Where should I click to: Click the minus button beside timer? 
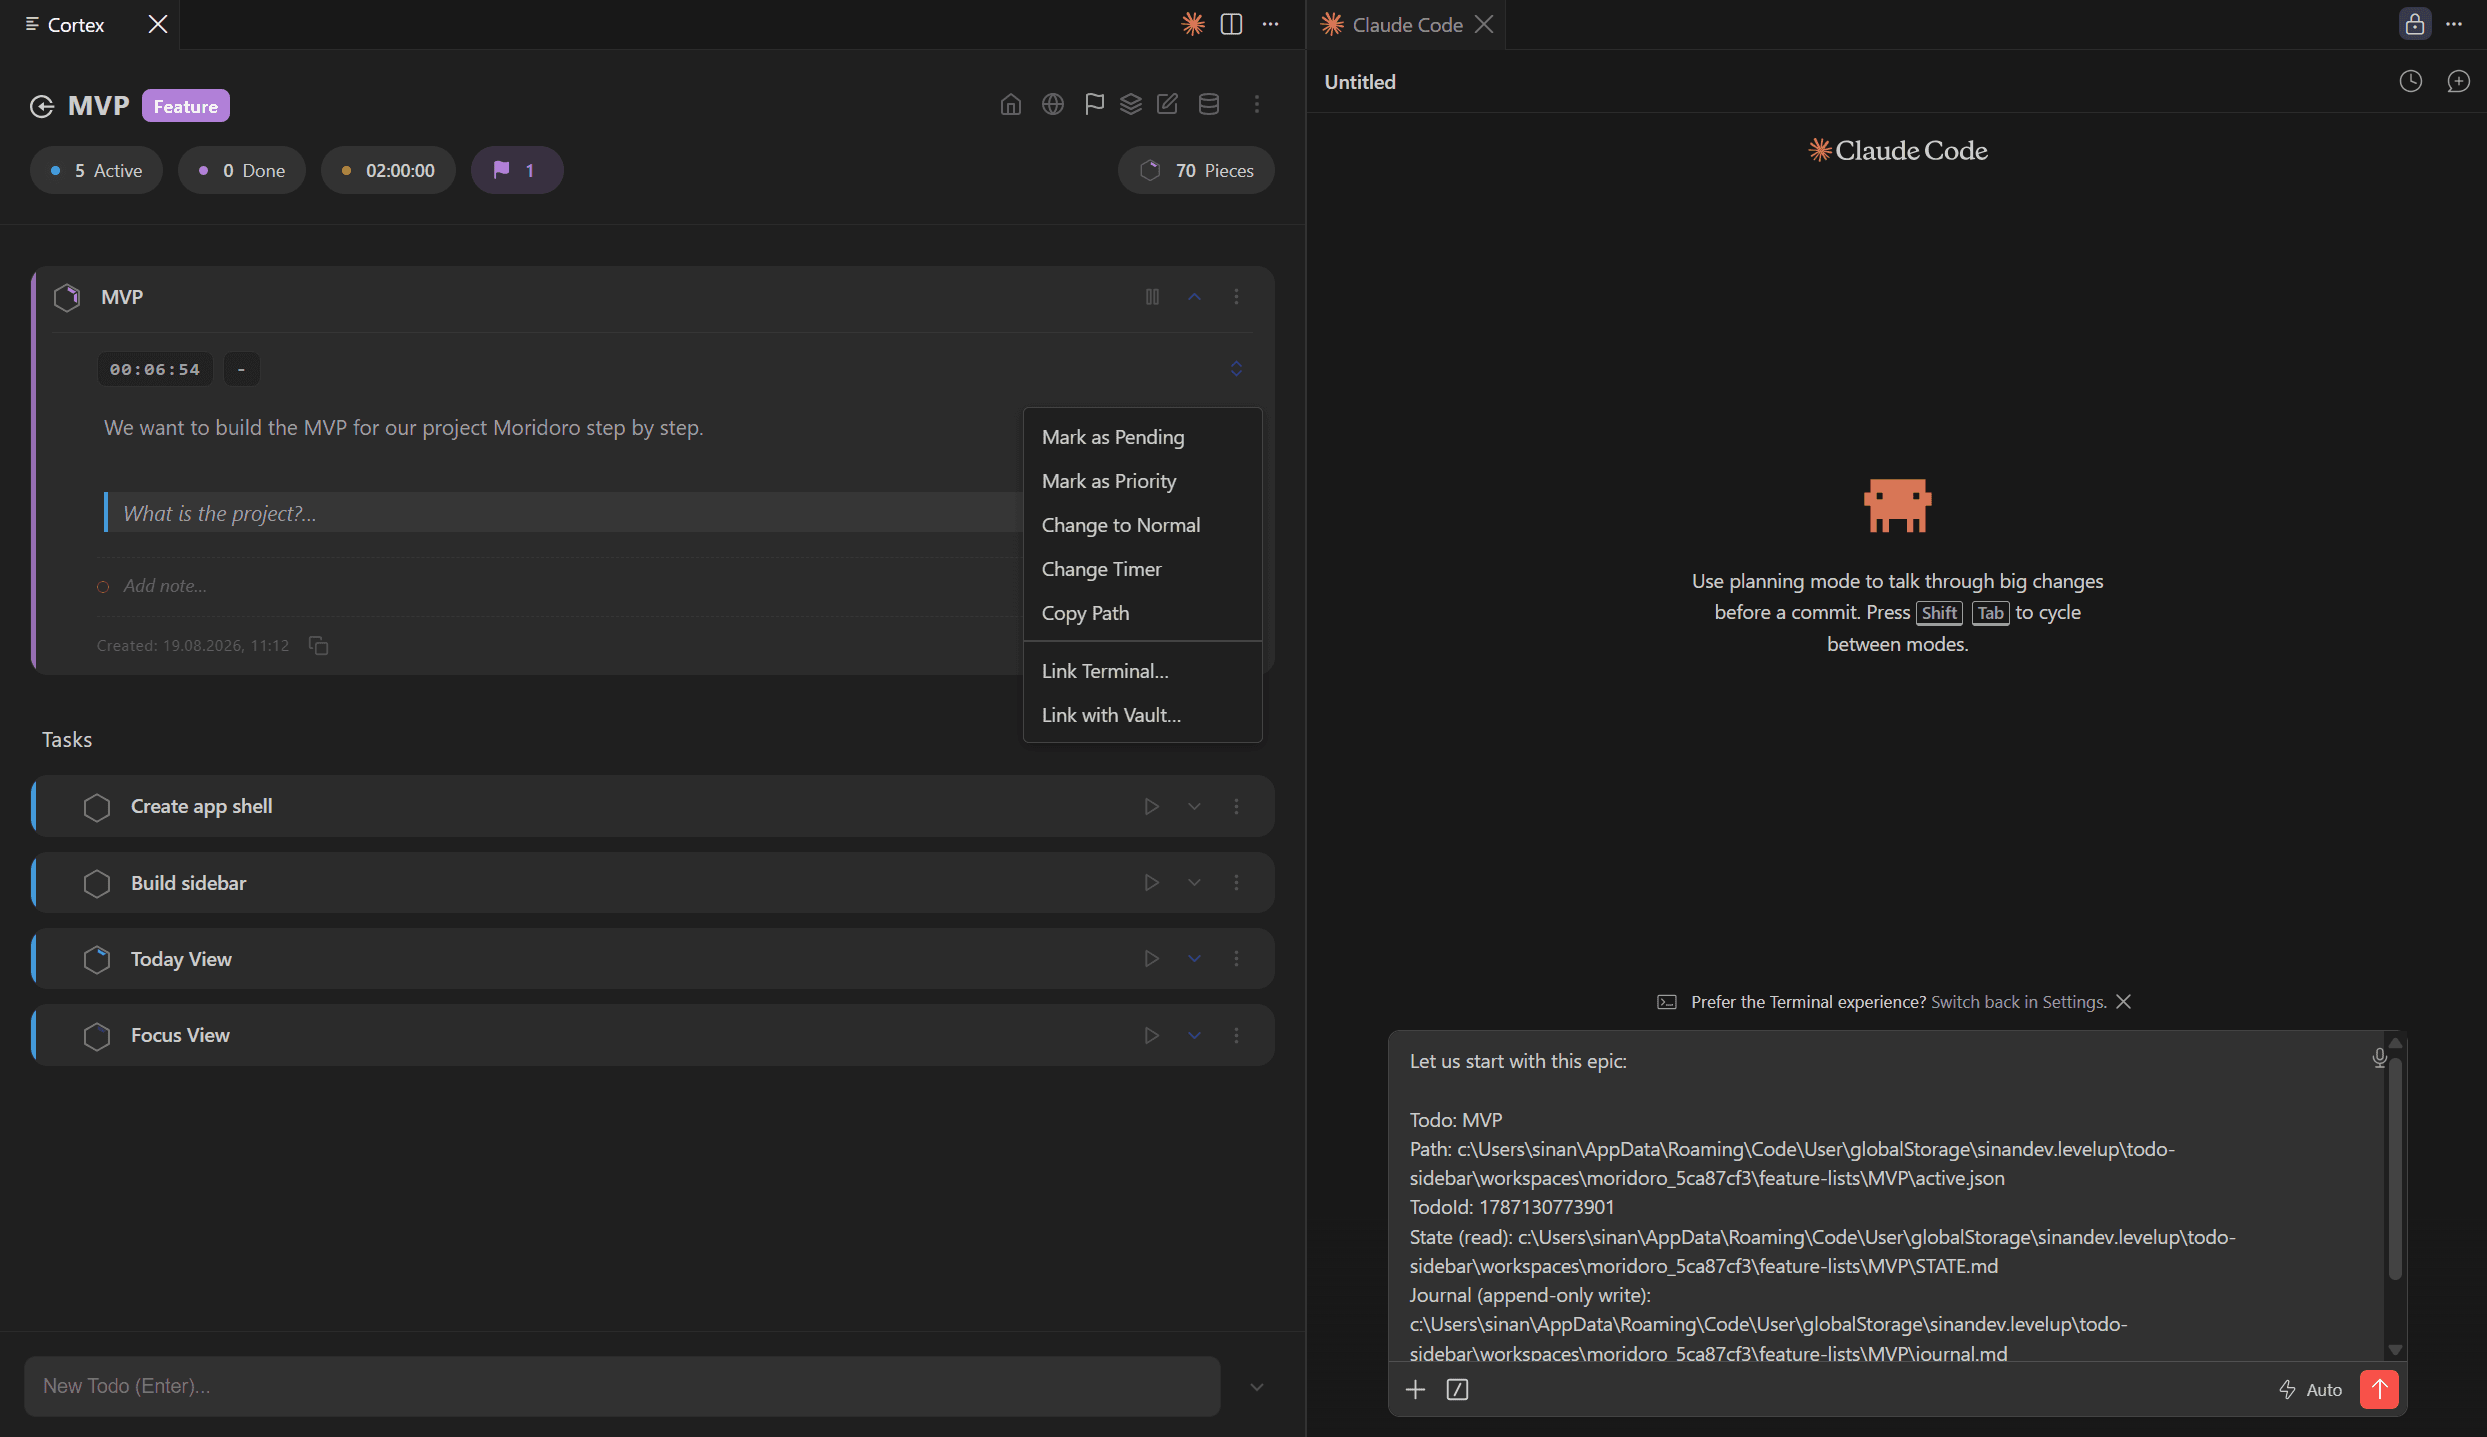point(241,369)
